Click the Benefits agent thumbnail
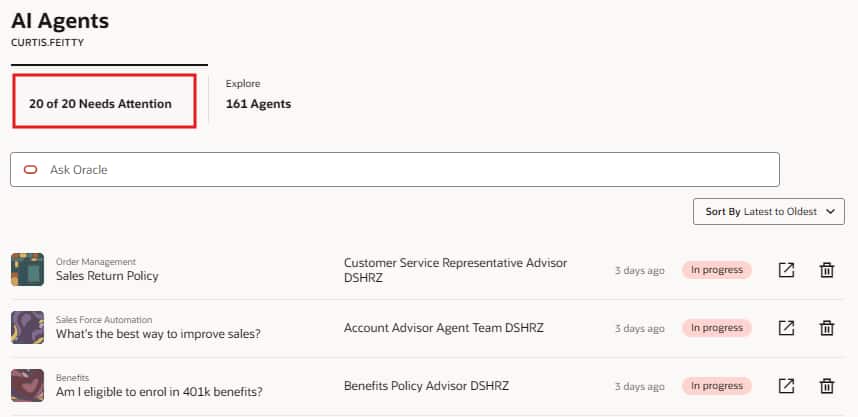Viewport: 858px width, 417px height. pyautogui.click(x=27, y=385)
